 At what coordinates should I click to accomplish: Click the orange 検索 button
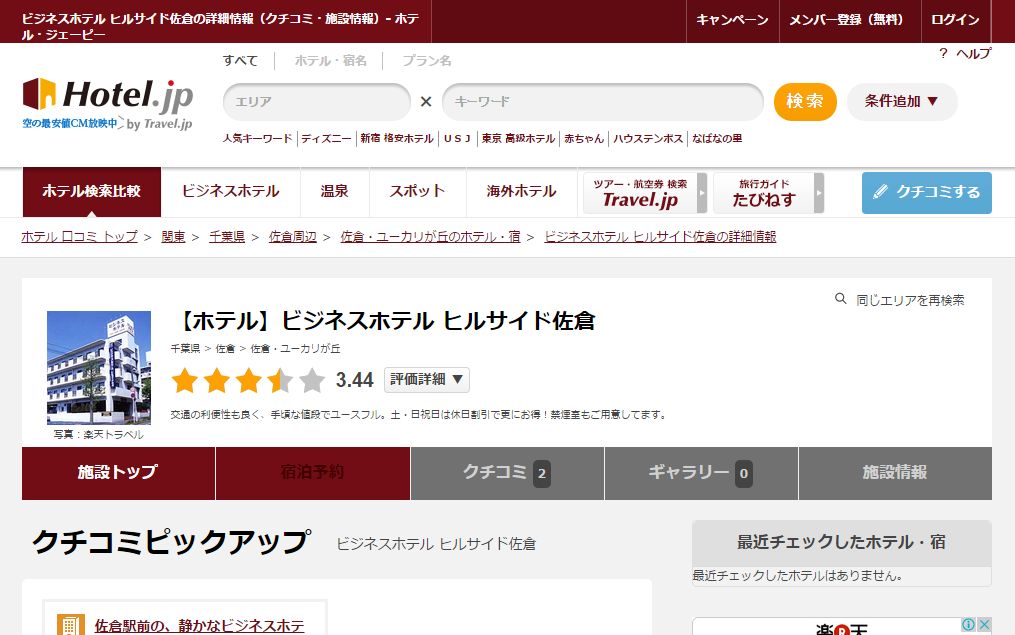point(805,102)
